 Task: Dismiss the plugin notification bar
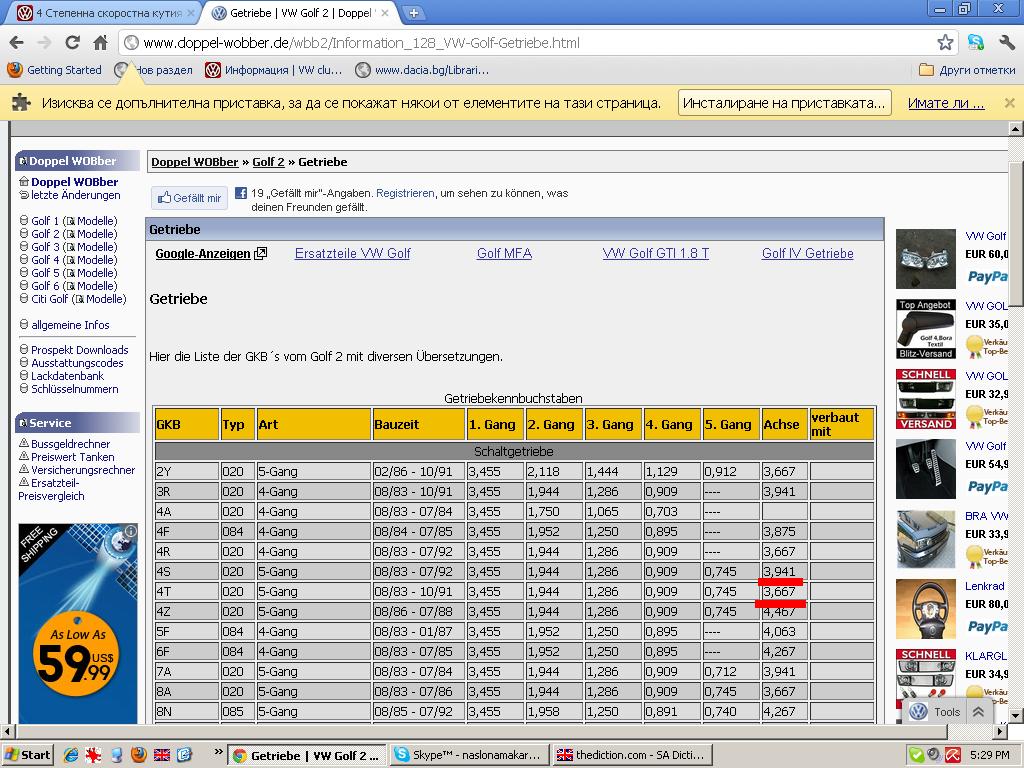(1009, 103)
